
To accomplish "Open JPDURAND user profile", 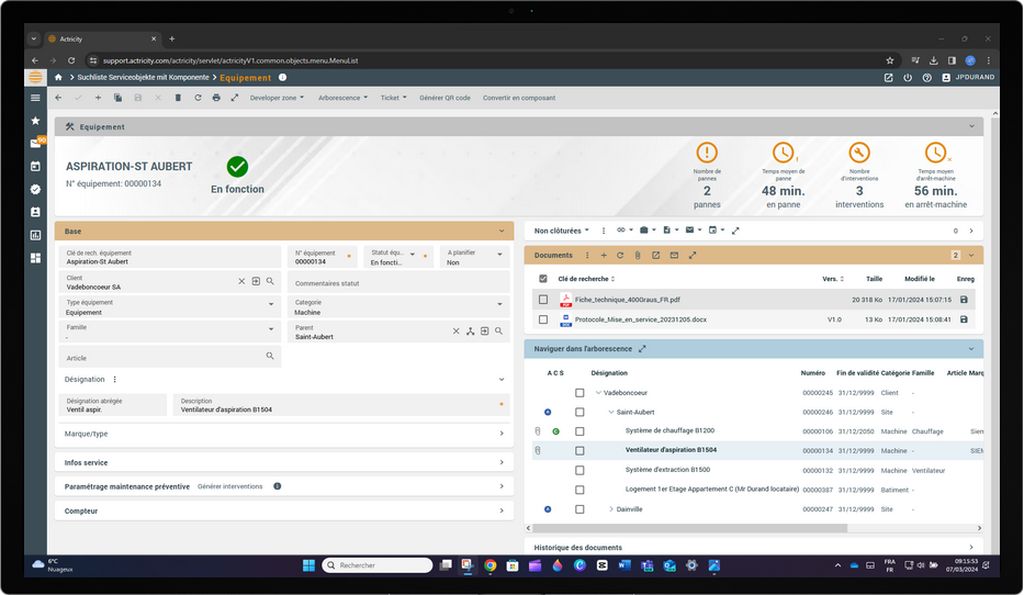I will pos(968,77).
